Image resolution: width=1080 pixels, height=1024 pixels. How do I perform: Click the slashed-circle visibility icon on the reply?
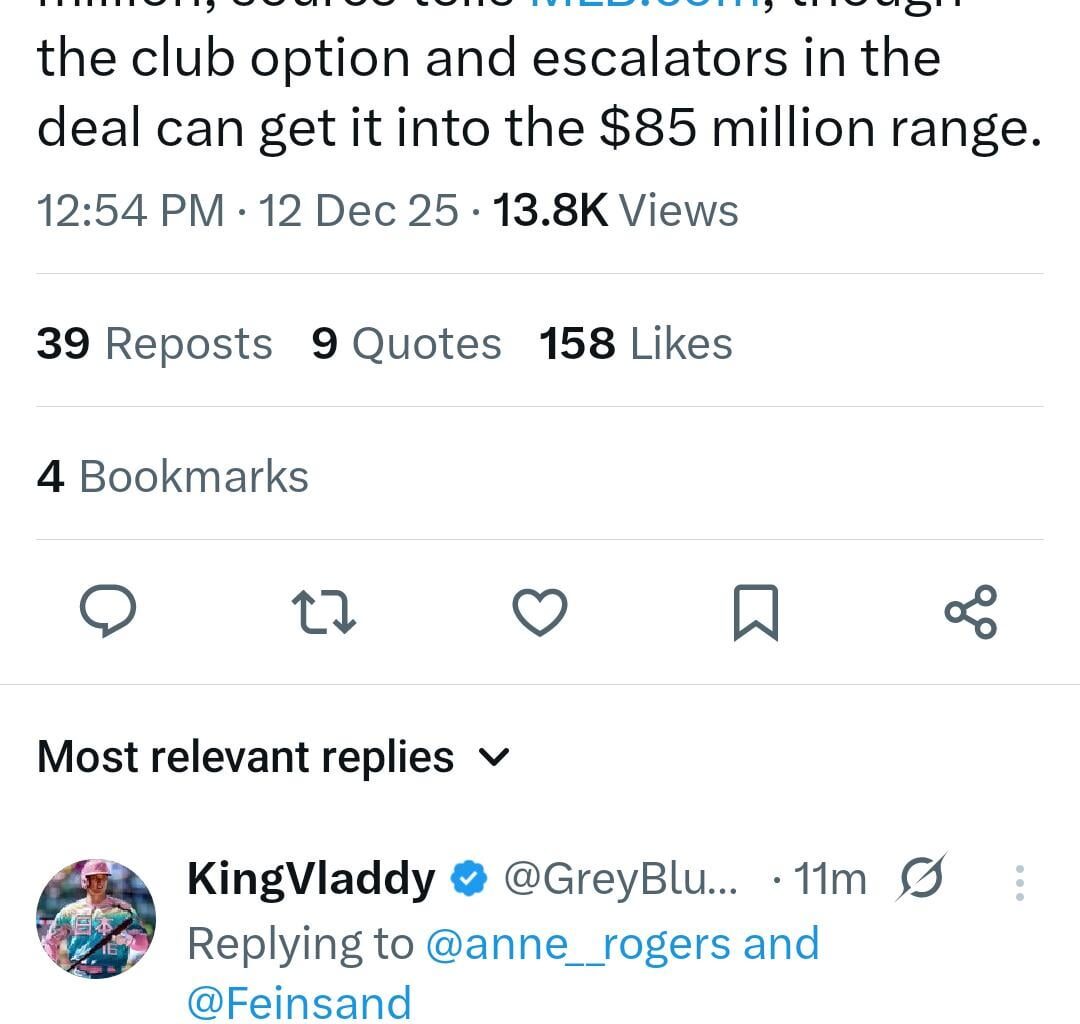point(920,878)
